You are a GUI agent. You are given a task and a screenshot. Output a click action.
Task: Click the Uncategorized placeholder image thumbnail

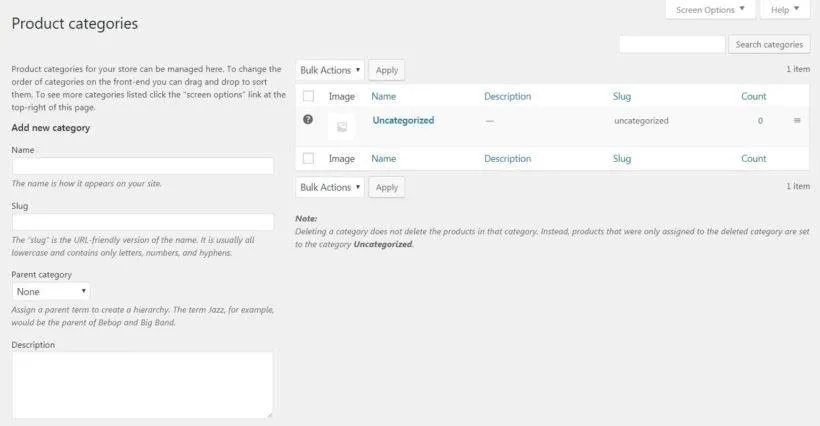(x=342, y=127)
